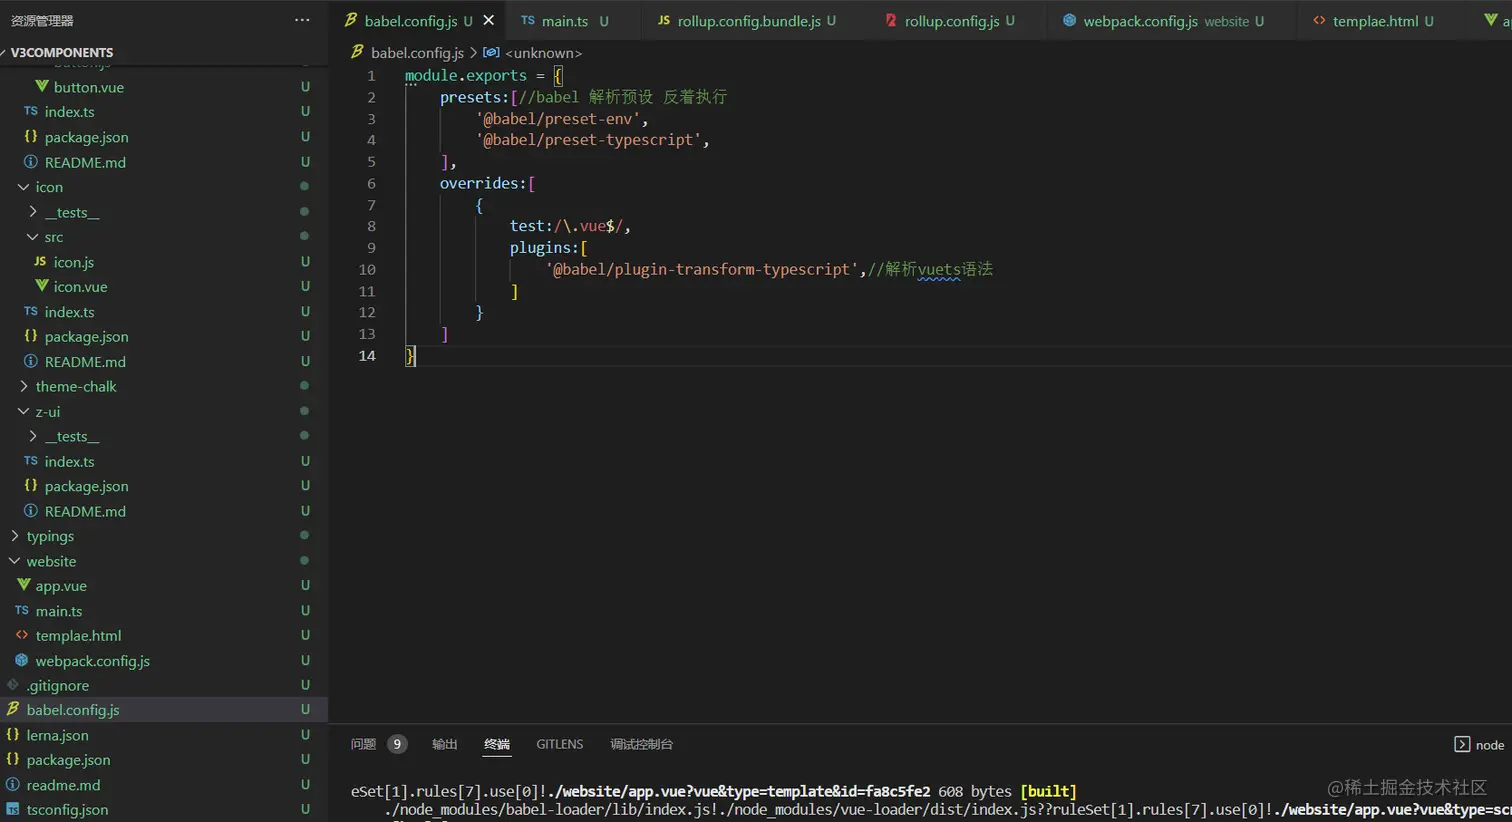Click the Vue icon beside button.vue
The height and width of the screenshot is (822, 1512).
click(42, 87)
